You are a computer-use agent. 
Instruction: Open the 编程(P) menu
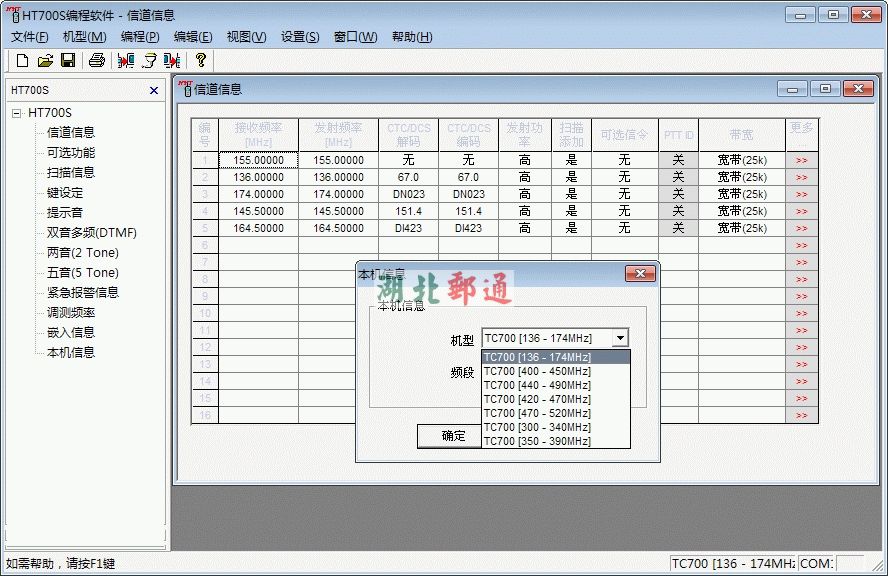140,37
